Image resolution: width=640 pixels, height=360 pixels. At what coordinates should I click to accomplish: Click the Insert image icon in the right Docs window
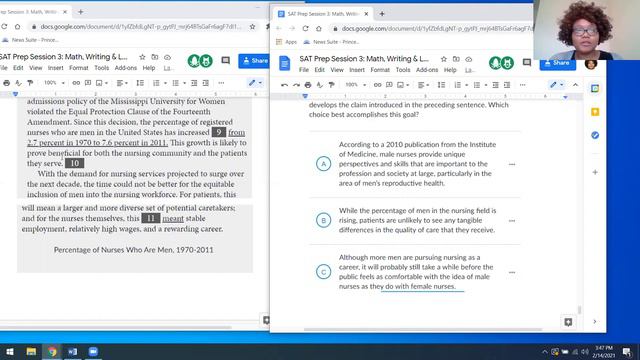coord(400,85)
